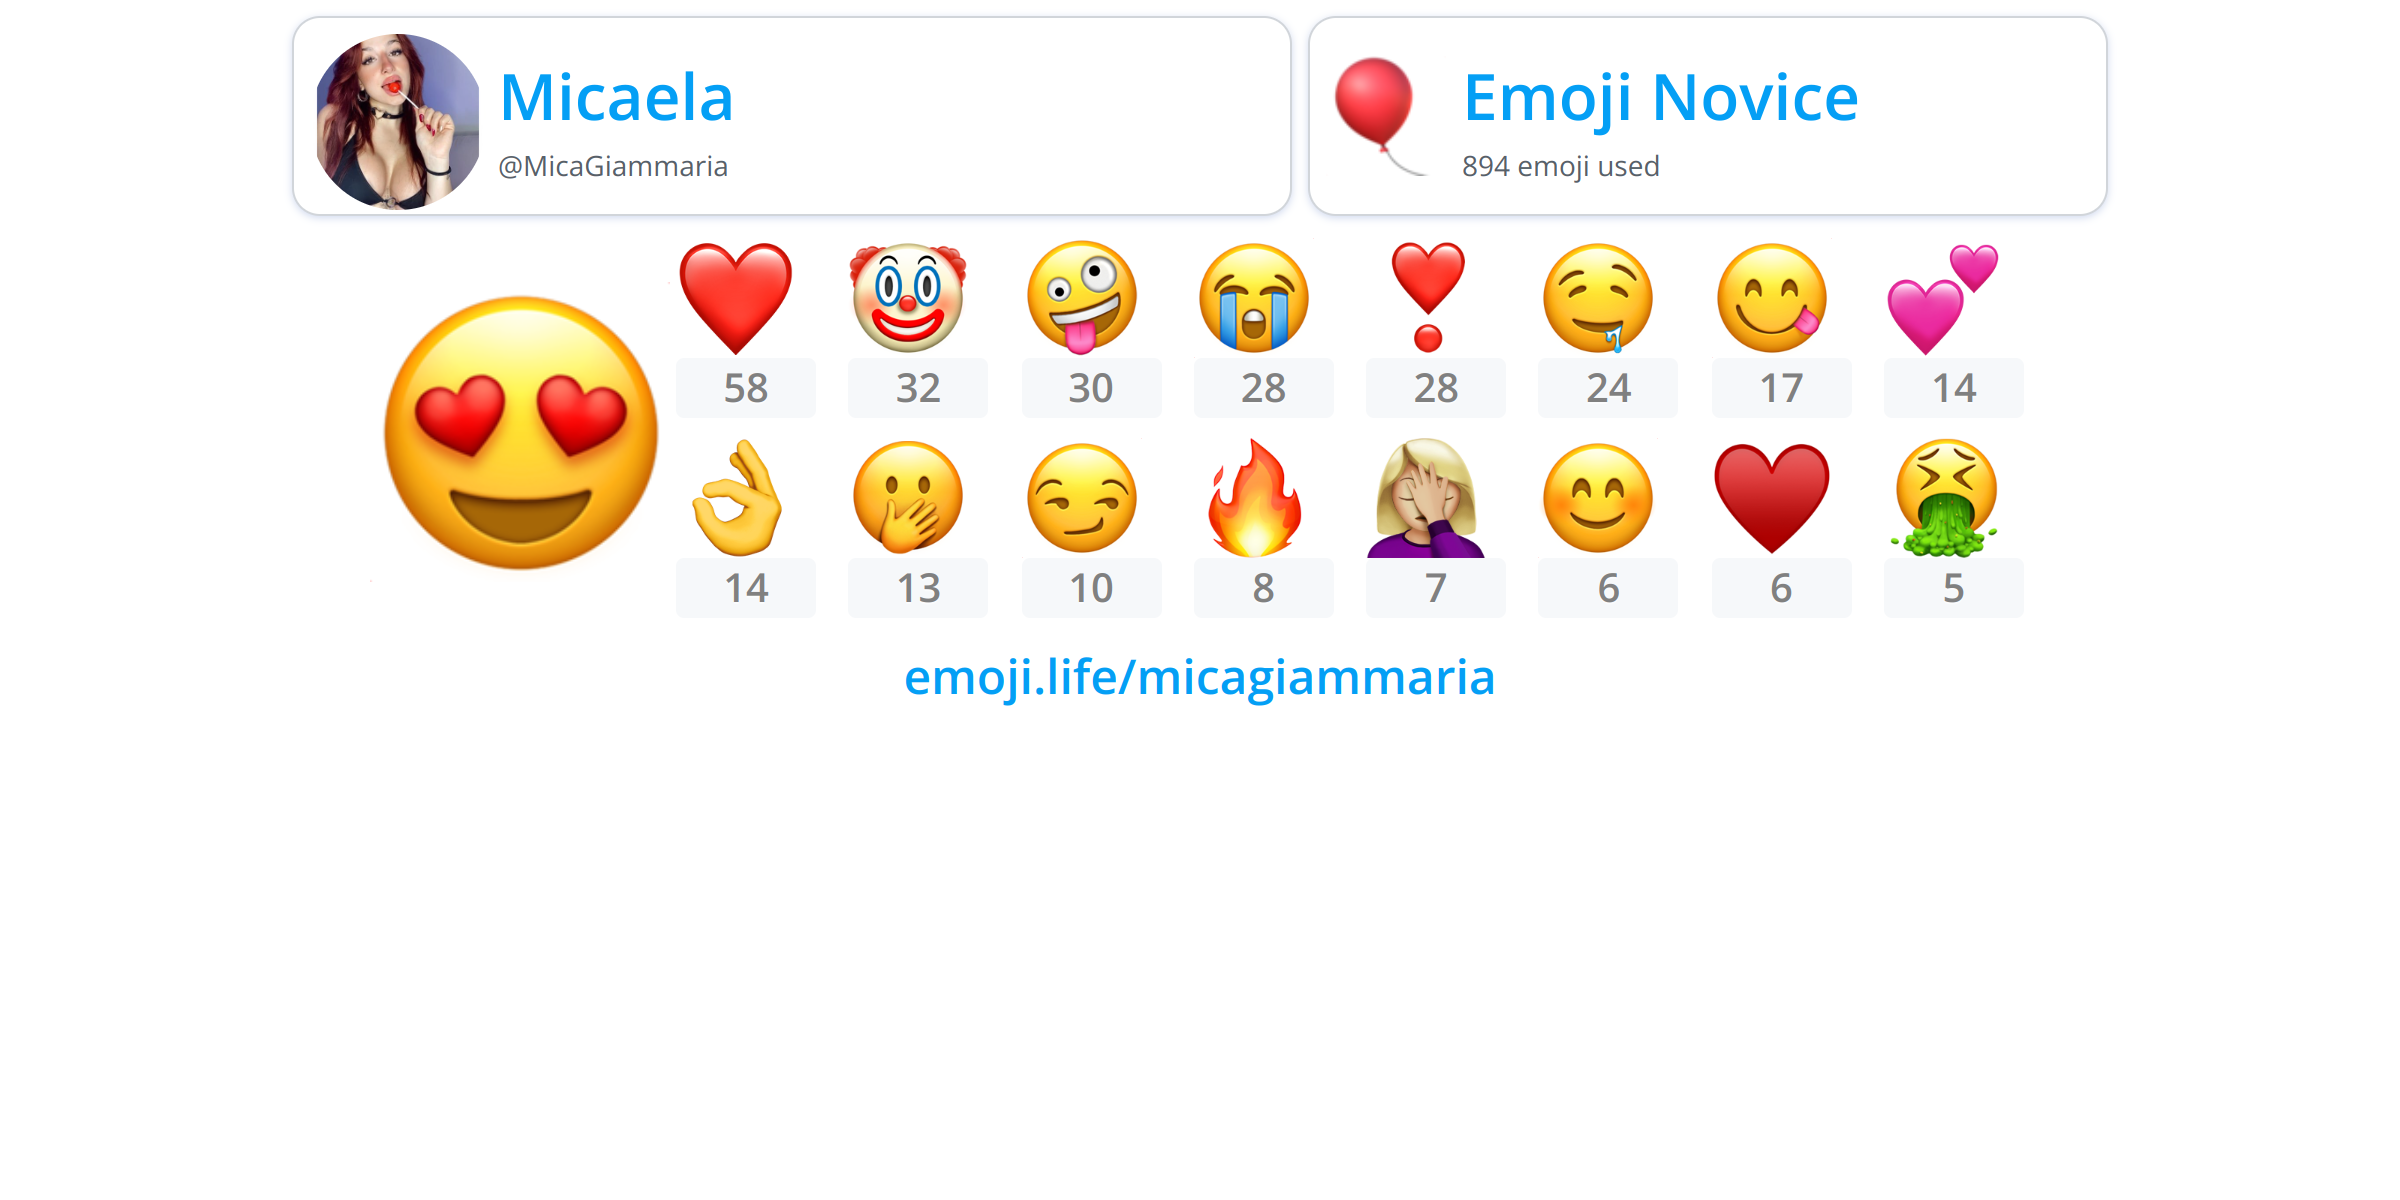Click the large heart-eyes smiley emoji
This screenshot has width=2400, height=1200.
[521, 432]
